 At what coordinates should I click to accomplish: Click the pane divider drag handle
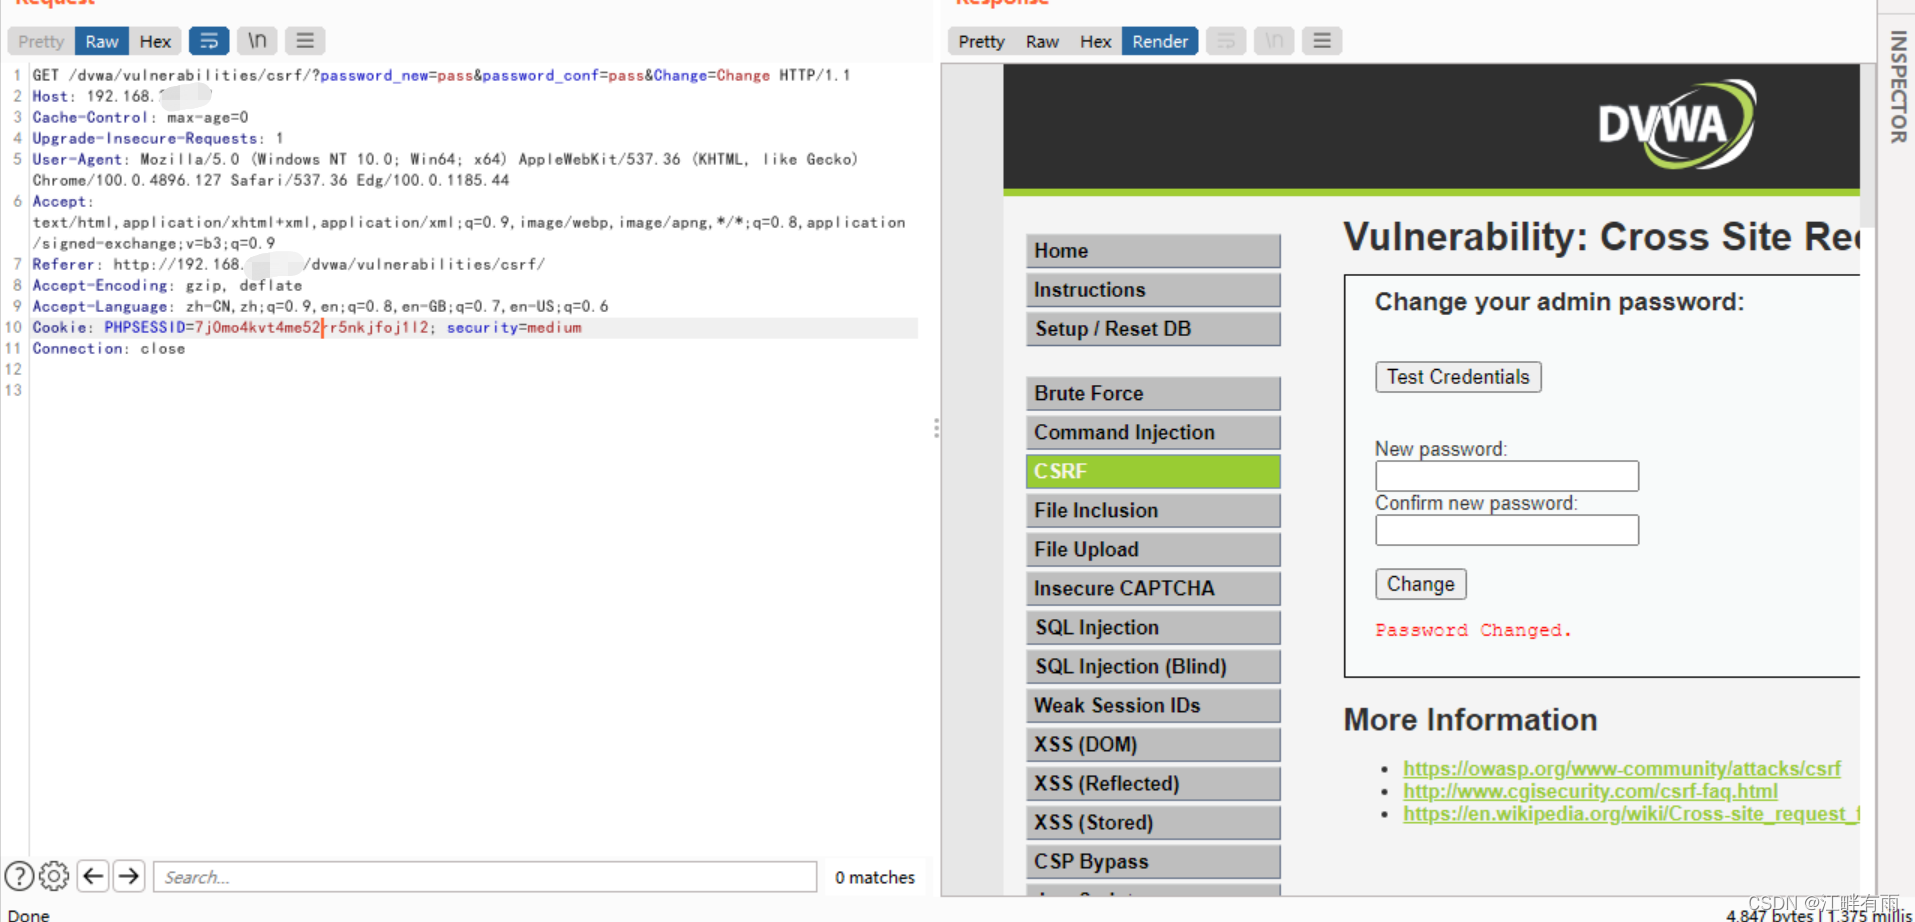tap(936, 428)
